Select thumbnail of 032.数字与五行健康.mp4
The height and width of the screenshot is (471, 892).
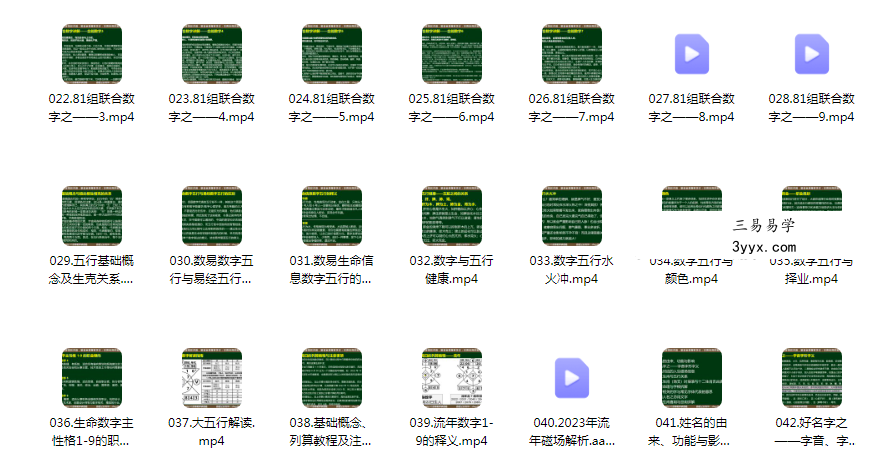point(452,216)
